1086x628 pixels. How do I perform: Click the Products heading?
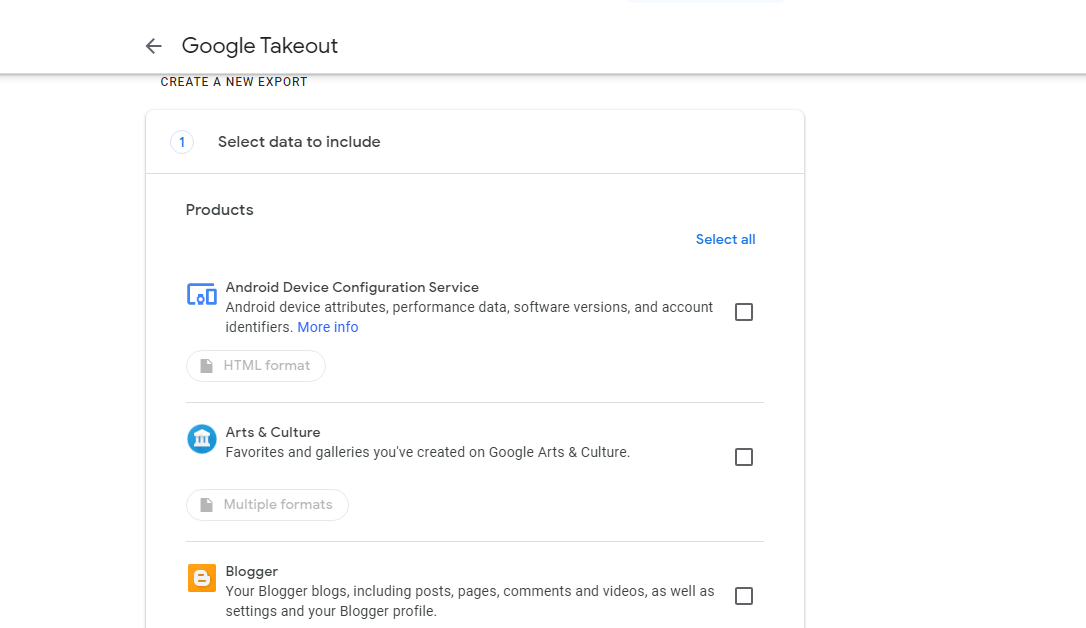(x=220, y=210)
